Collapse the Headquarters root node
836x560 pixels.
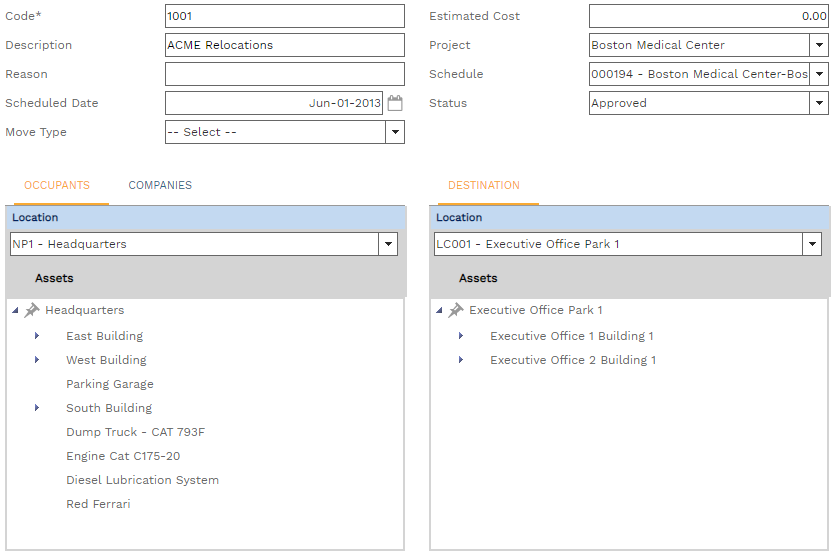click(x=15, y=311)
